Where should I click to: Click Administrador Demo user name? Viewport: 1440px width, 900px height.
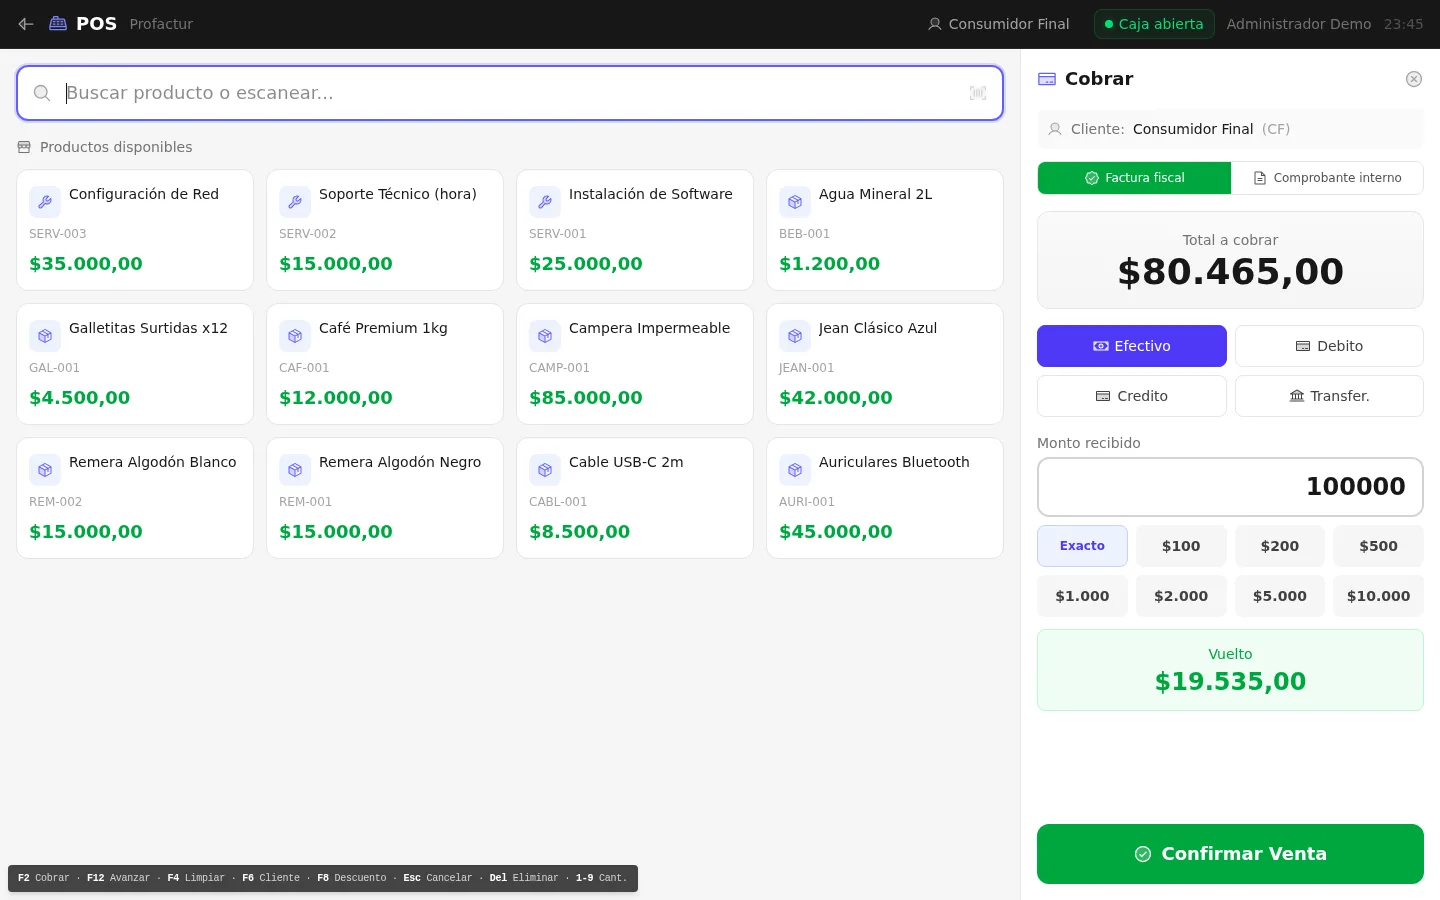click(1299, 24)
